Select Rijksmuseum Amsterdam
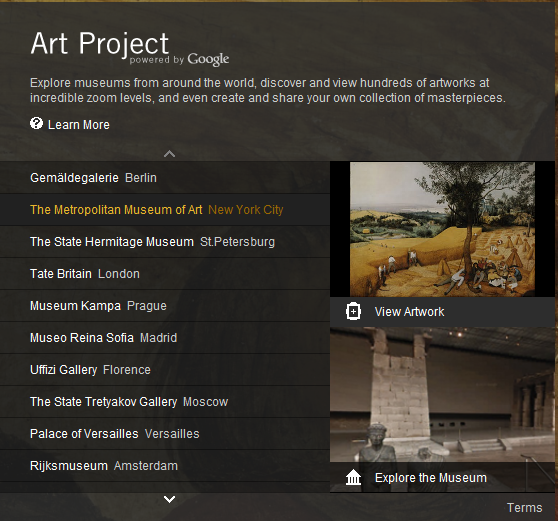 pos(165,466)
